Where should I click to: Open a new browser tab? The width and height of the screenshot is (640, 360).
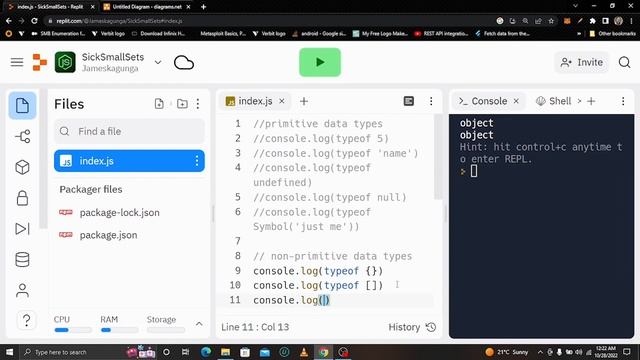pyautogui.click(x=203, y=7)
